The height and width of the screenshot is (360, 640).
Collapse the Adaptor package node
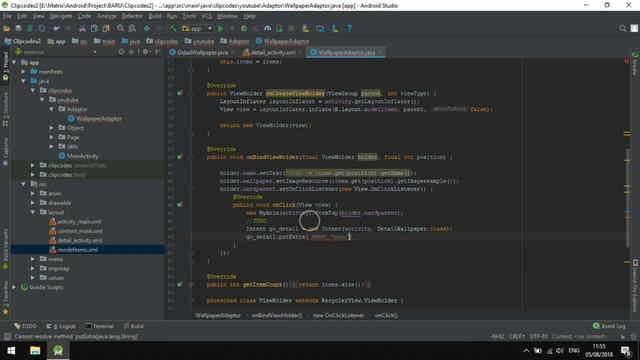[x=51, y=109]
